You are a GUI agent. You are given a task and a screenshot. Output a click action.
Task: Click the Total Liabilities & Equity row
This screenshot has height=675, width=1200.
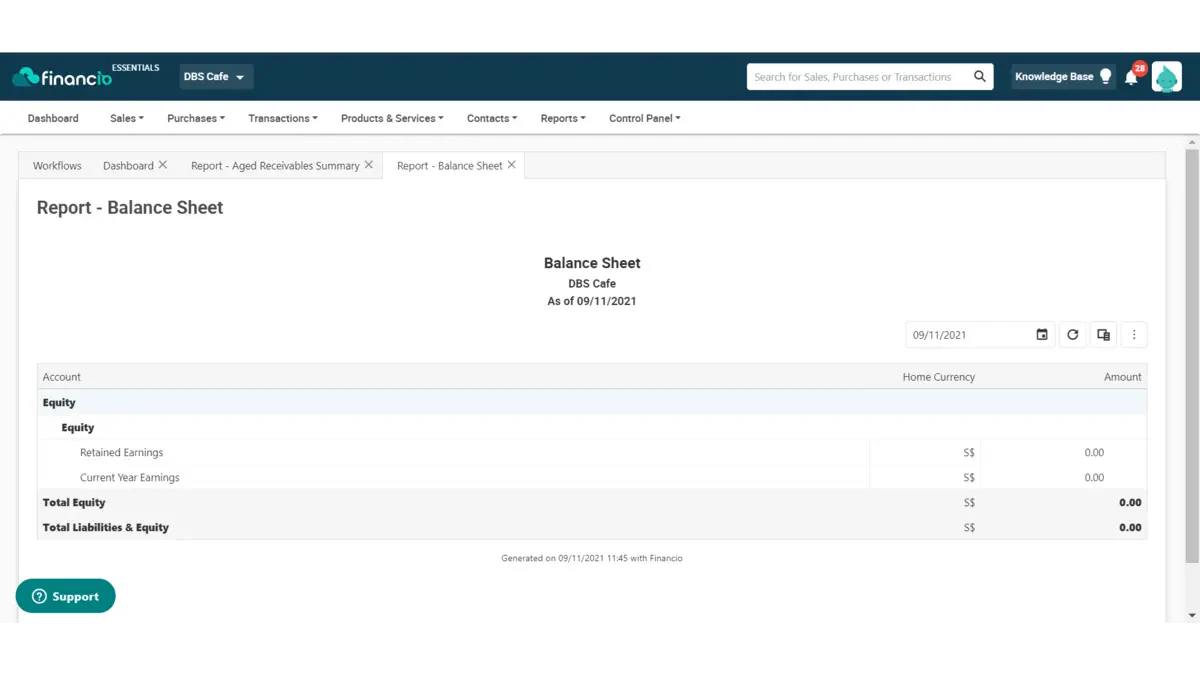click(x=592, y=528)
